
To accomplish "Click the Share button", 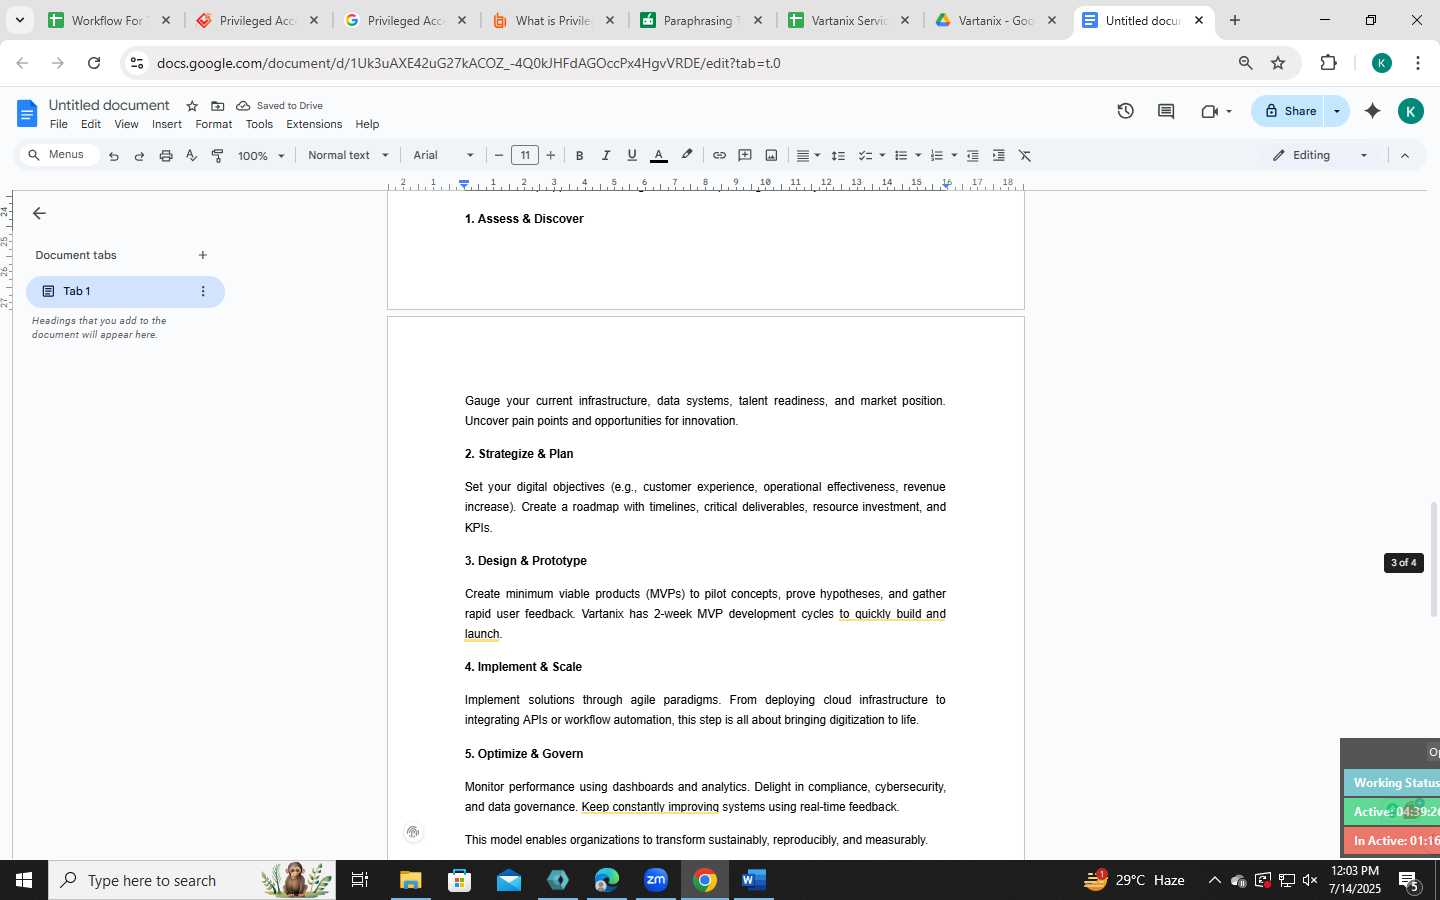I will point(1289,111).
